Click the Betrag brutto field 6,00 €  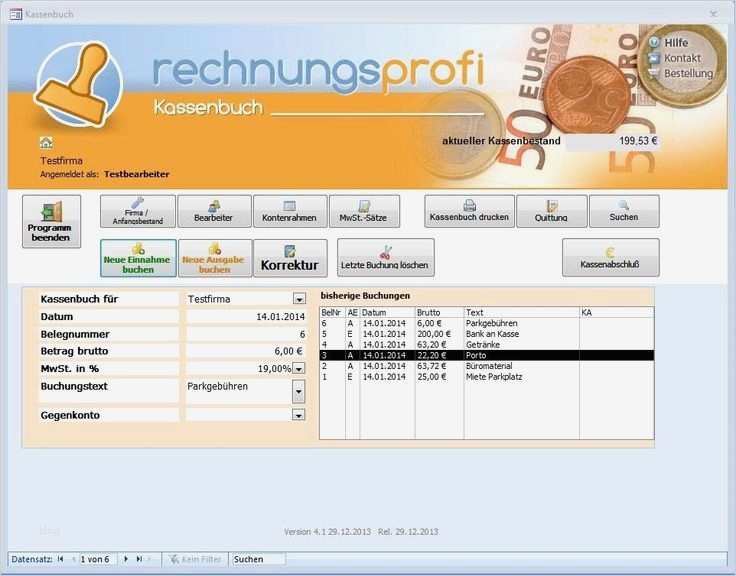coord(246,351)
